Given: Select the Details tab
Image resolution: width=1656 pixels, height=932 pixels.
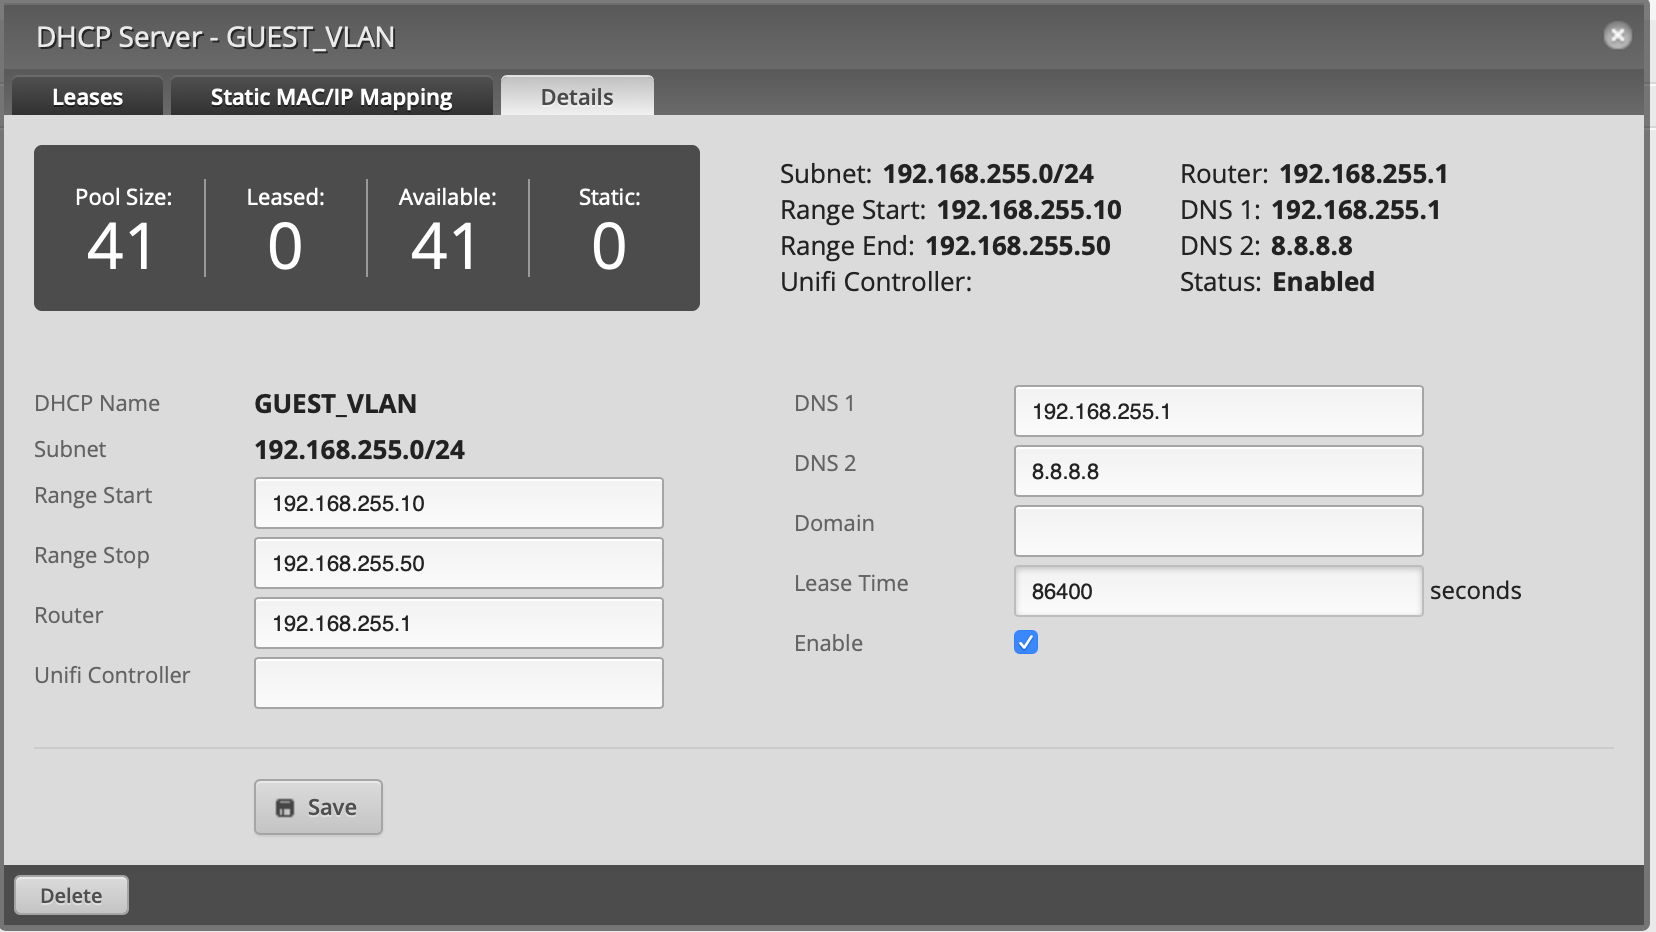Looking at the screenshot, I should click(577, 97).
